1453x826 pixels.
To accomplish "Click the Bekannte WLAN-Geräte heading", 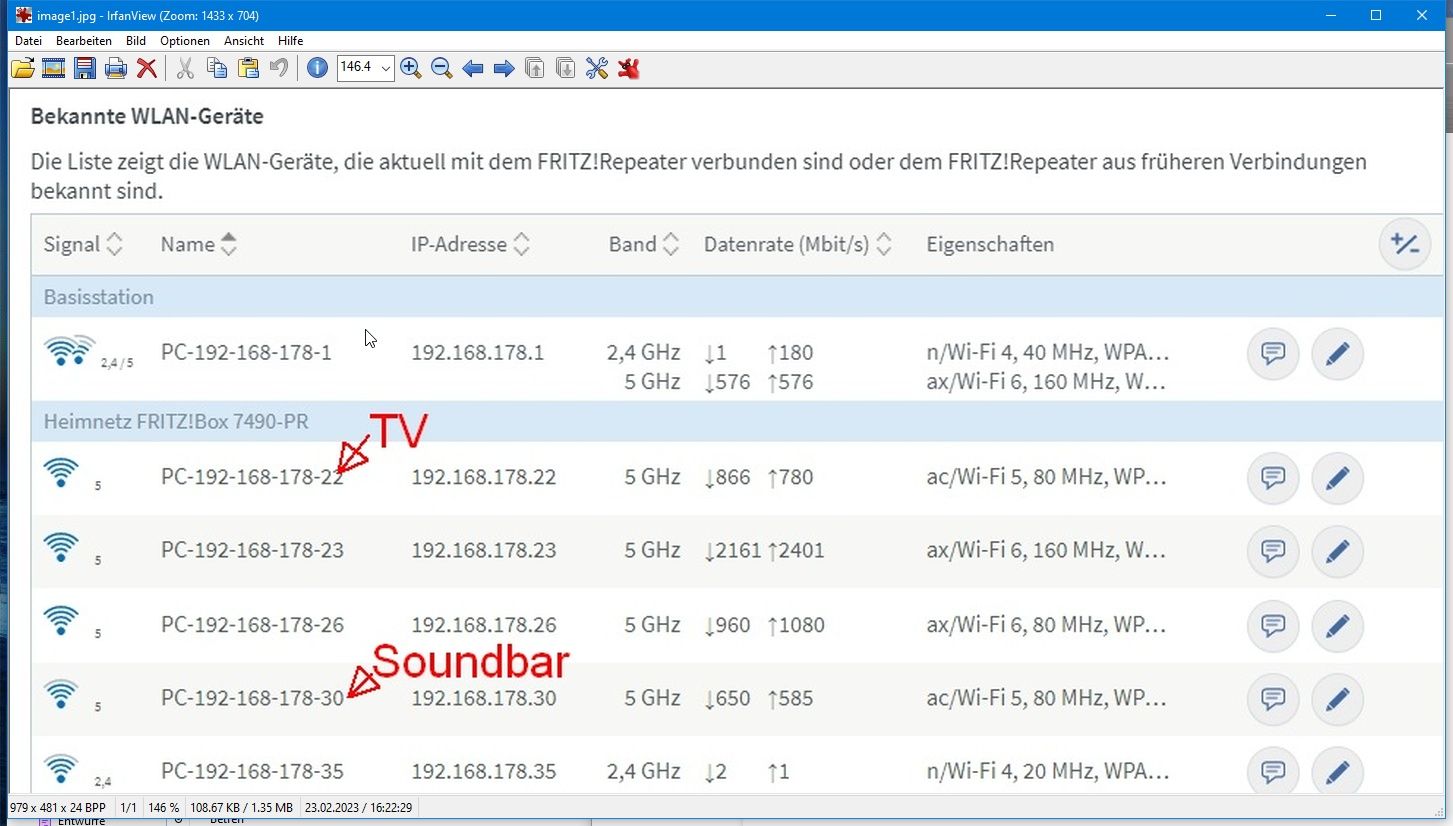I will coord(147,116).
